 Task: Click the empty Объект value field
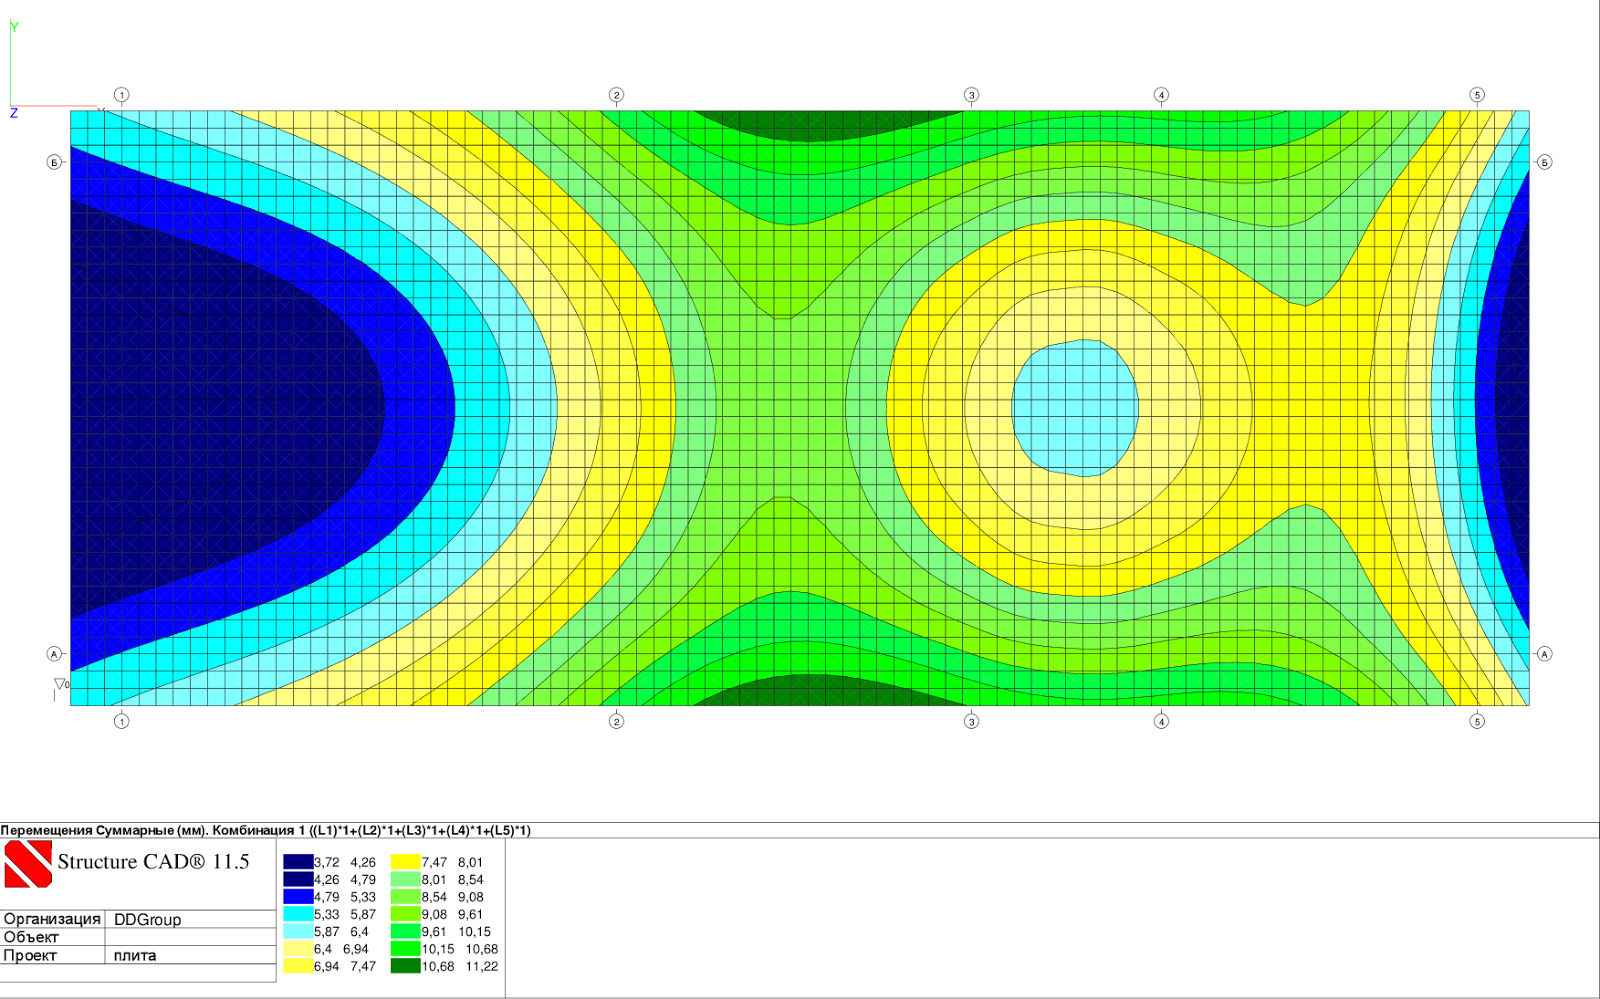pyautogui.click(x=190, y=937)
